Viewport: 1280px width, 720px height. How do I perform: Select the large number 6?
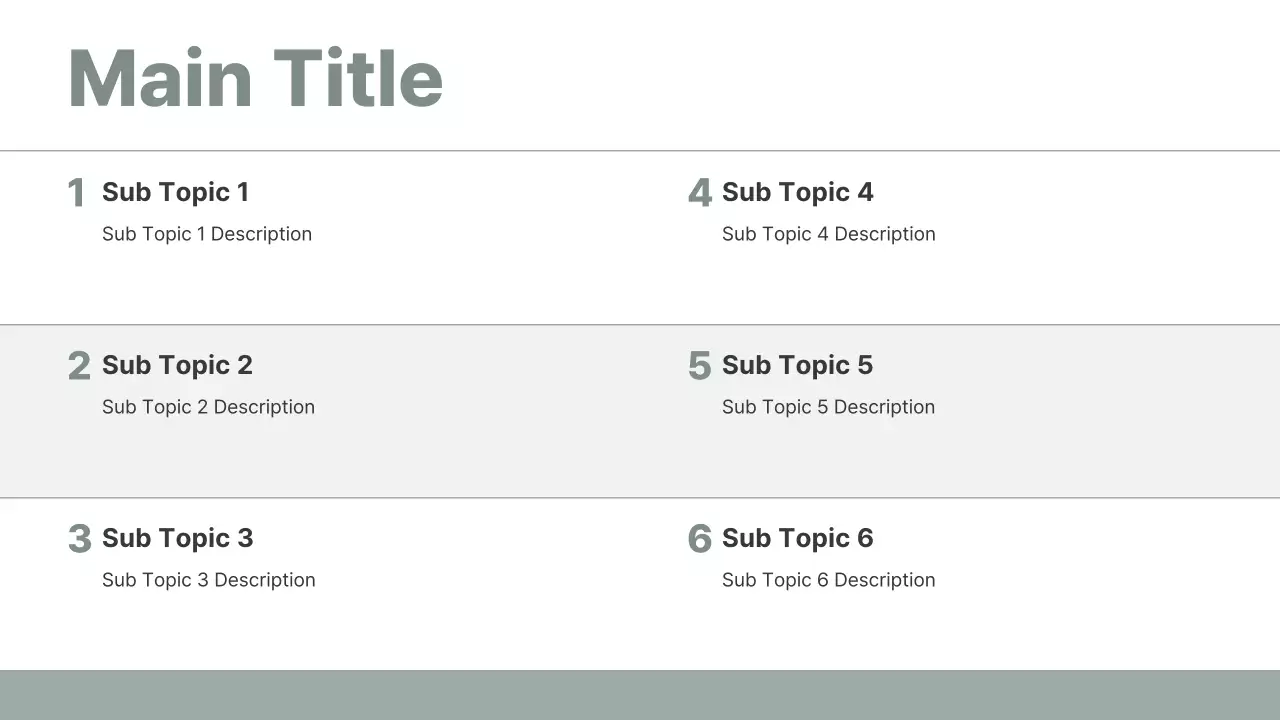(700, 539)
